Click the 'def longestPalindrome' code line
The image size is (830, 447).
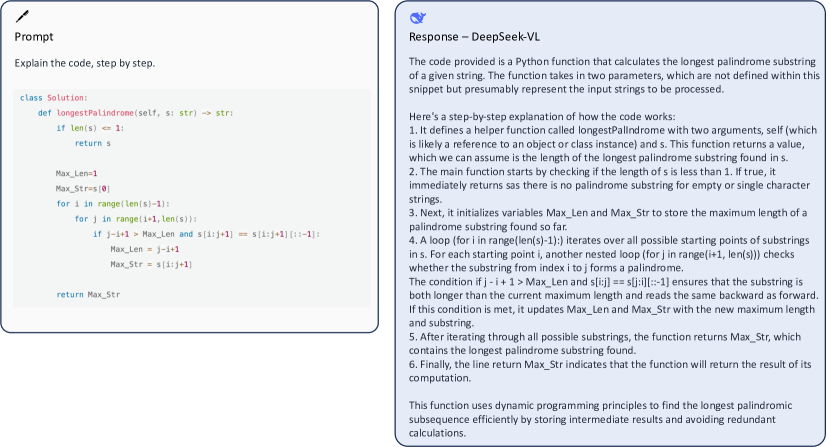[x=136, y=113]
